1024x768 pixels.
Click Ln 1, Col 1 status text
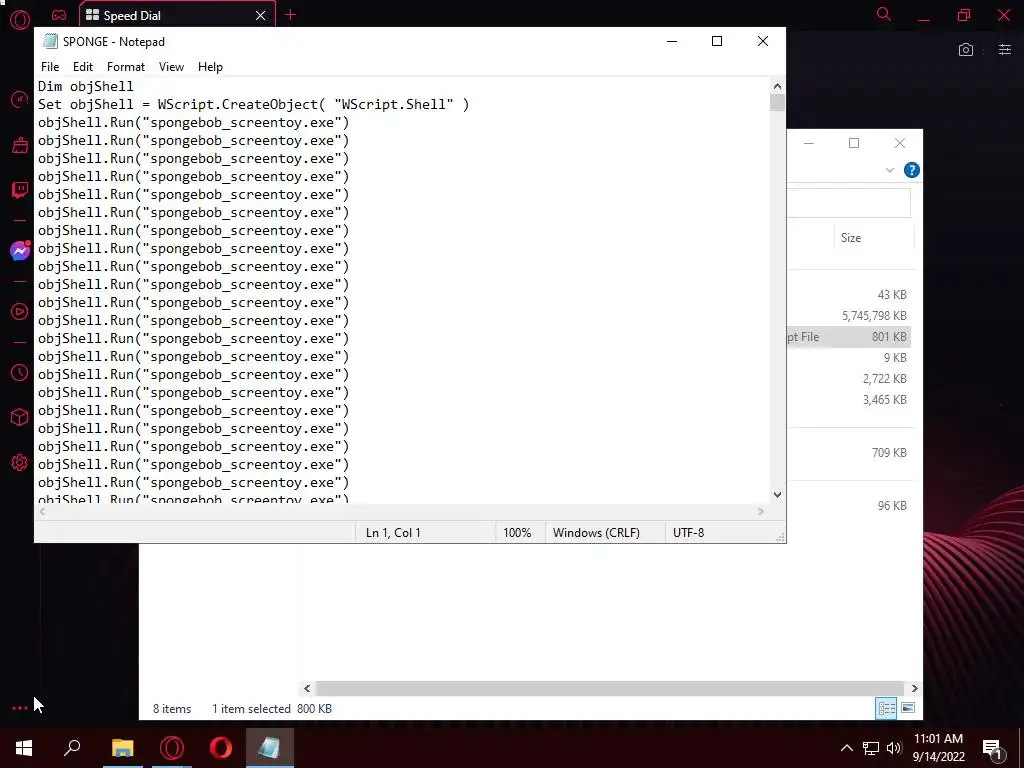[393, 533]
